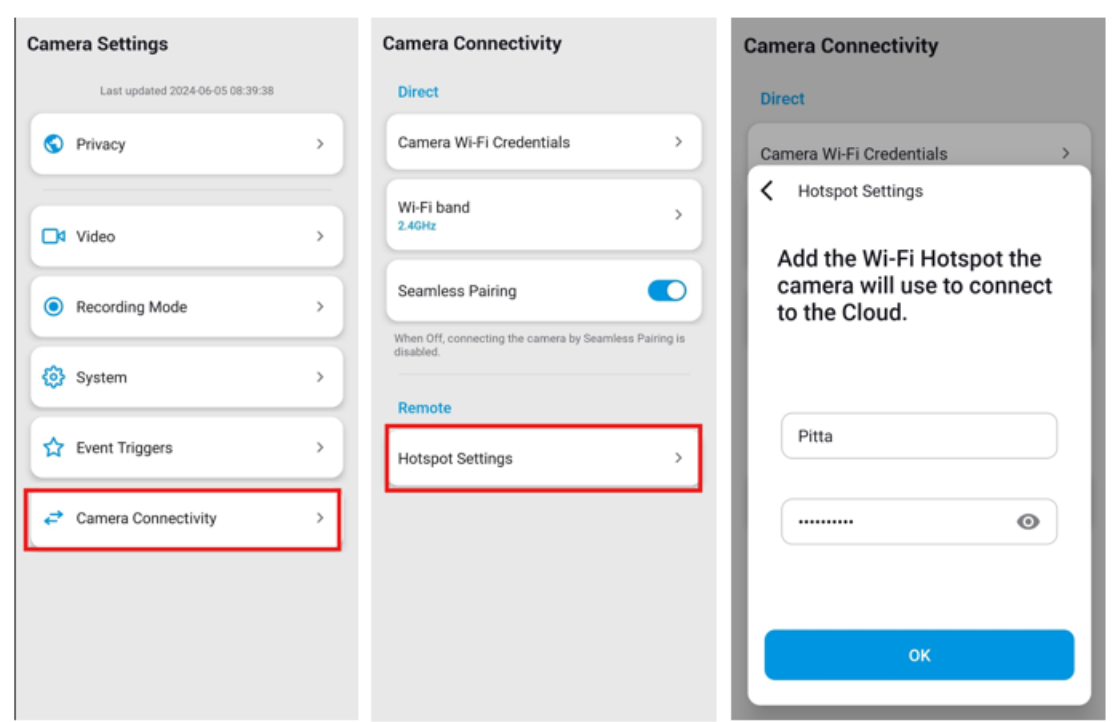Open the System settings chevron
This screenshot has width=1117, height=722.
click(x=320, y=377)
